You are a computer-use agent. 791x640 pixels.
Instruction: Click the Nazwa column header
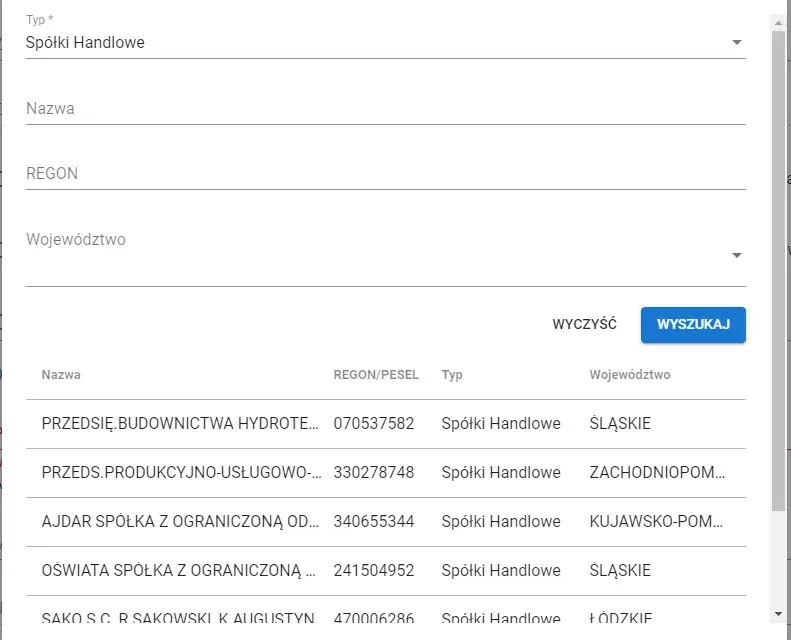click(x=61, y=375)
